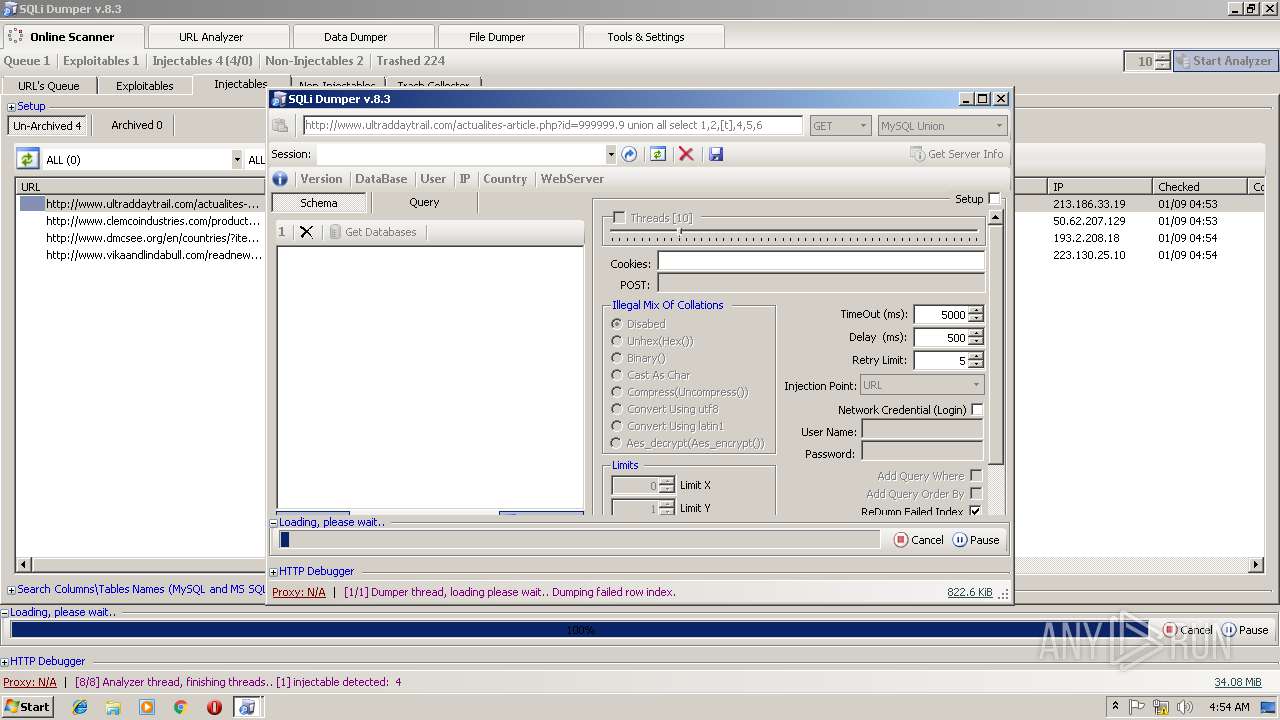Click the green refresh session icon
Viewport: 1280px width, 720px height.
(657, 154)
